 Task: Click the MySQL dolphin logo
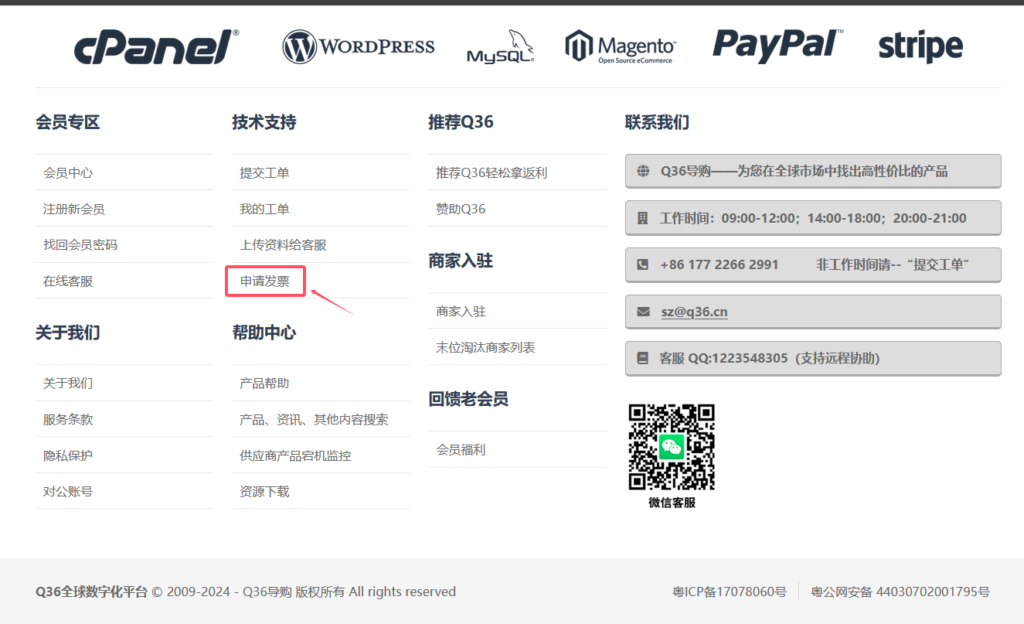500,46
